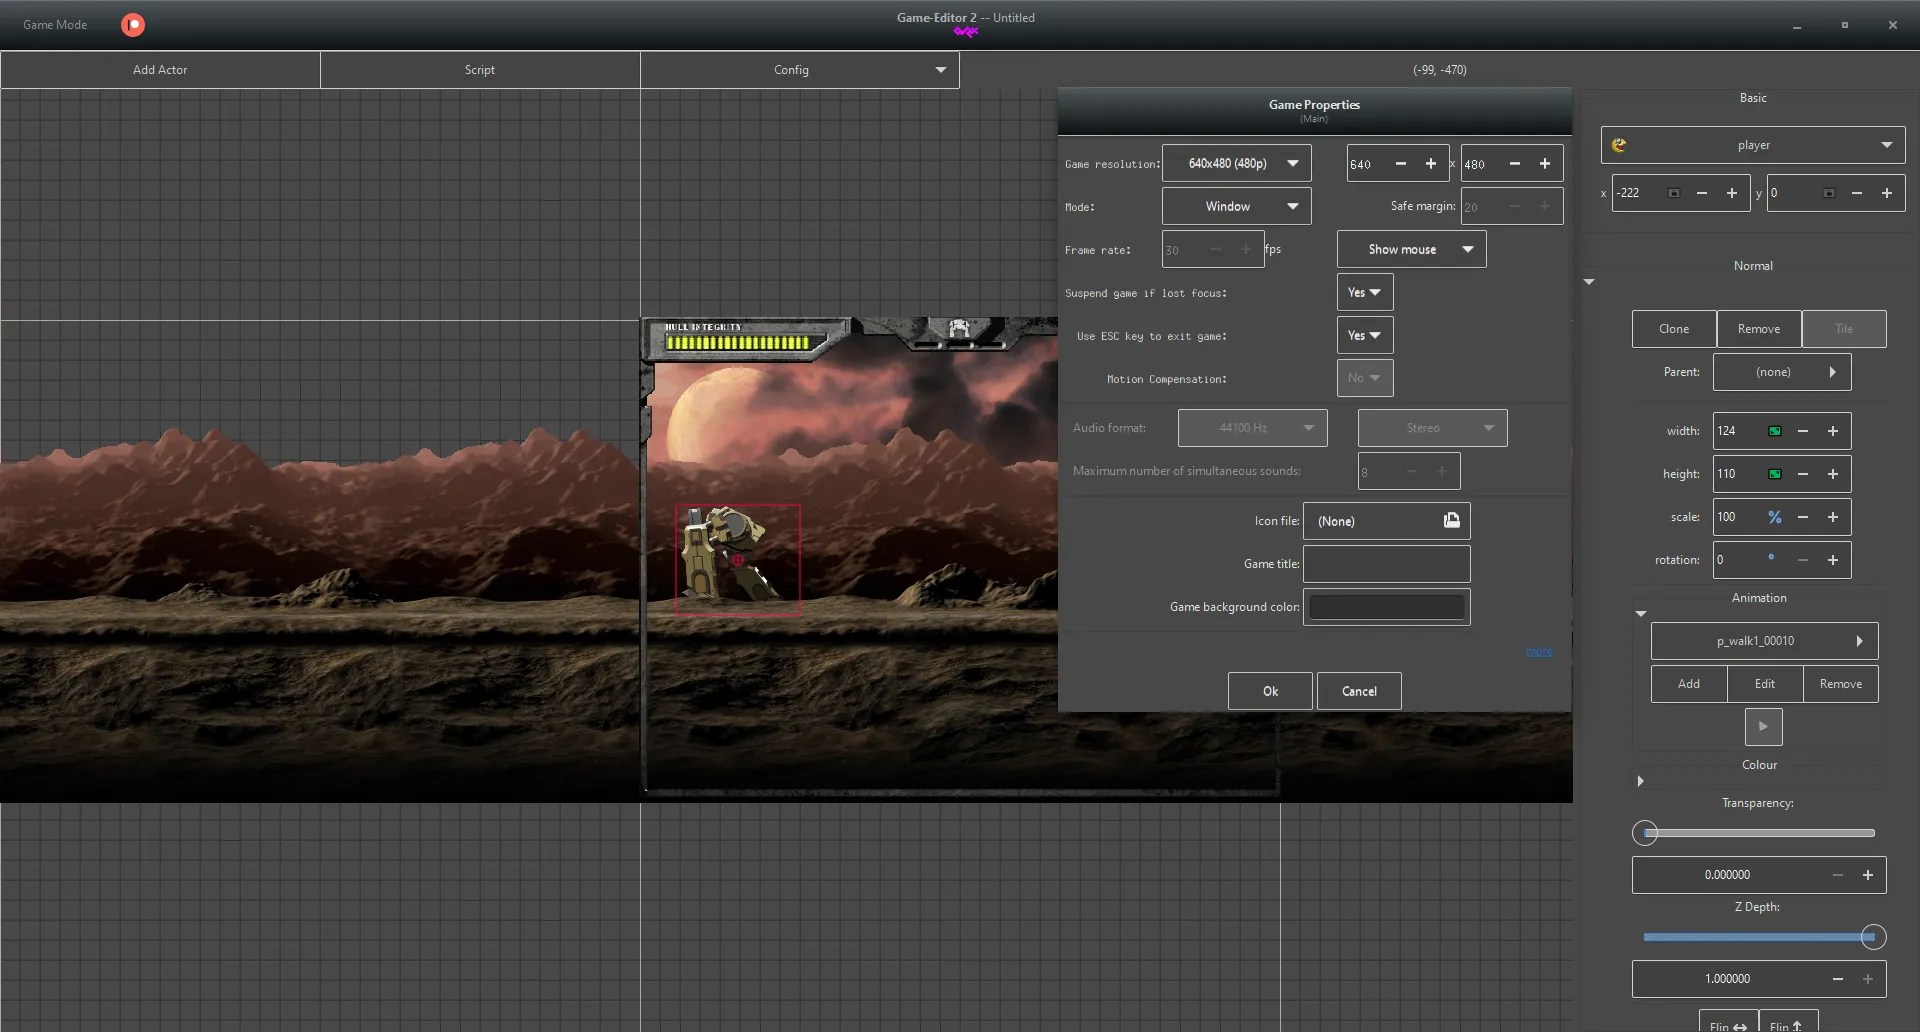Image resolution: width=1920 pixels, height=1032 pixels.
Task: Click the lock icon in the x position field
Action: tap(1674, 193)
